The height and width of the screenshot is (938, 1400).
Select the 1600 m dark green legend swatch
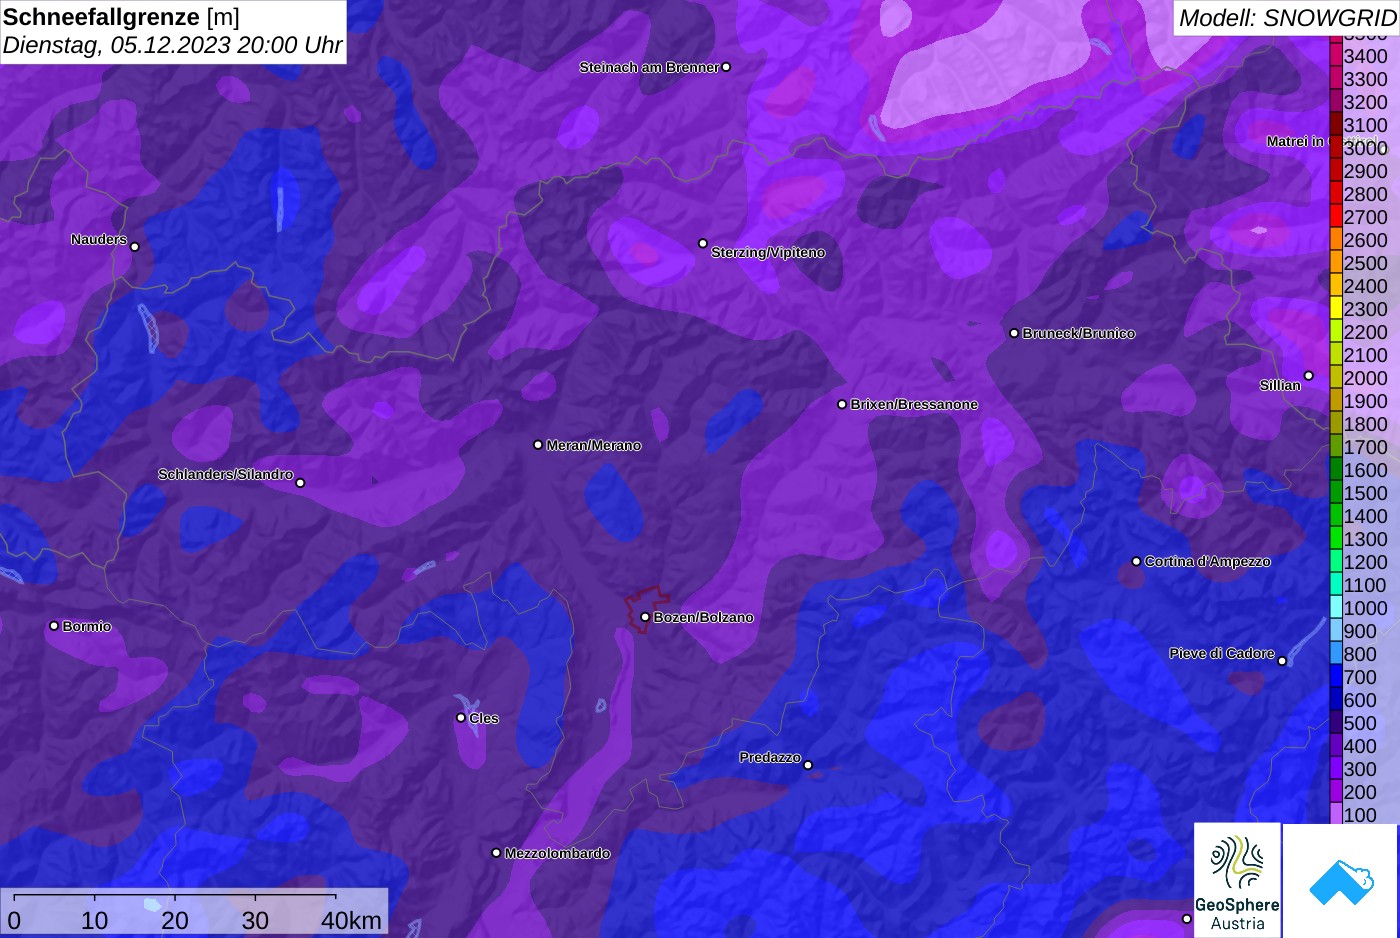point(1335,470)
